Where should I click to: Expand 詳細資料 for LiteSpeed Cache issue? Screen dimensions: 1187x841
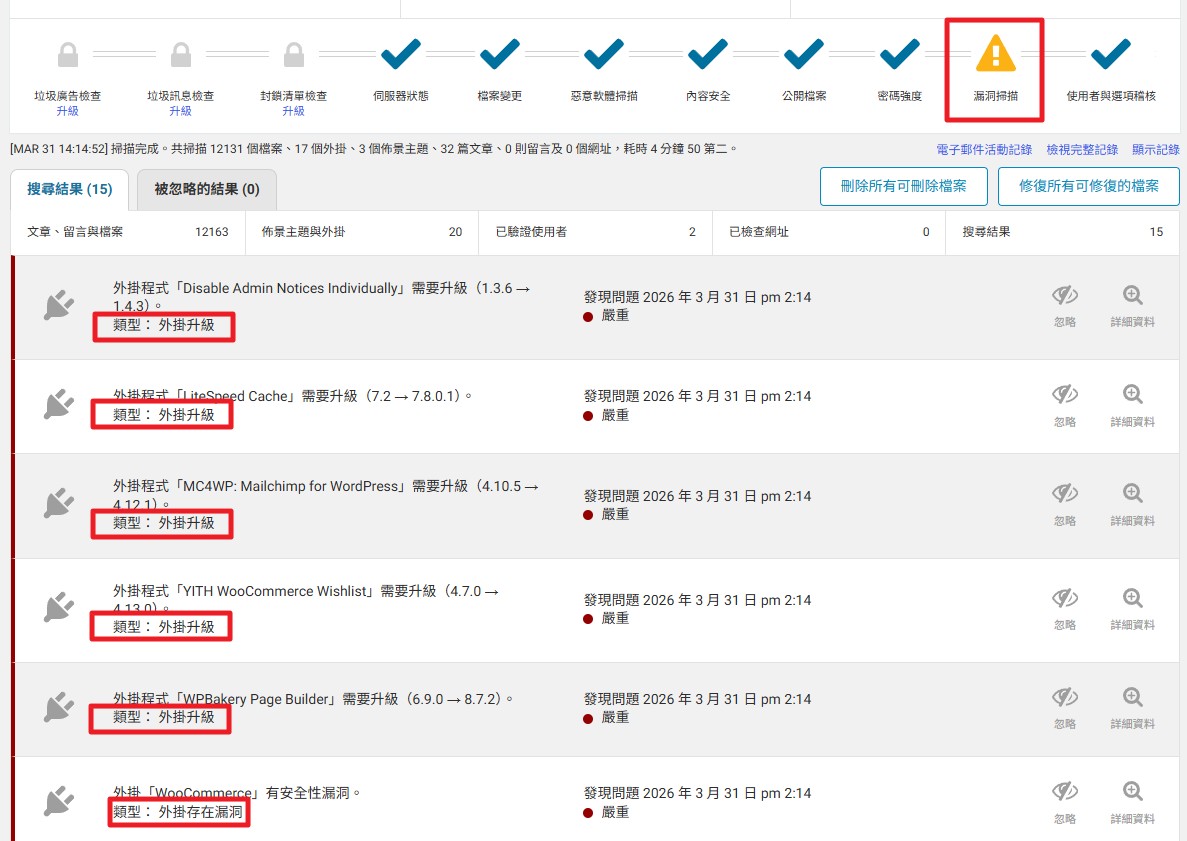pos(1132,404)
